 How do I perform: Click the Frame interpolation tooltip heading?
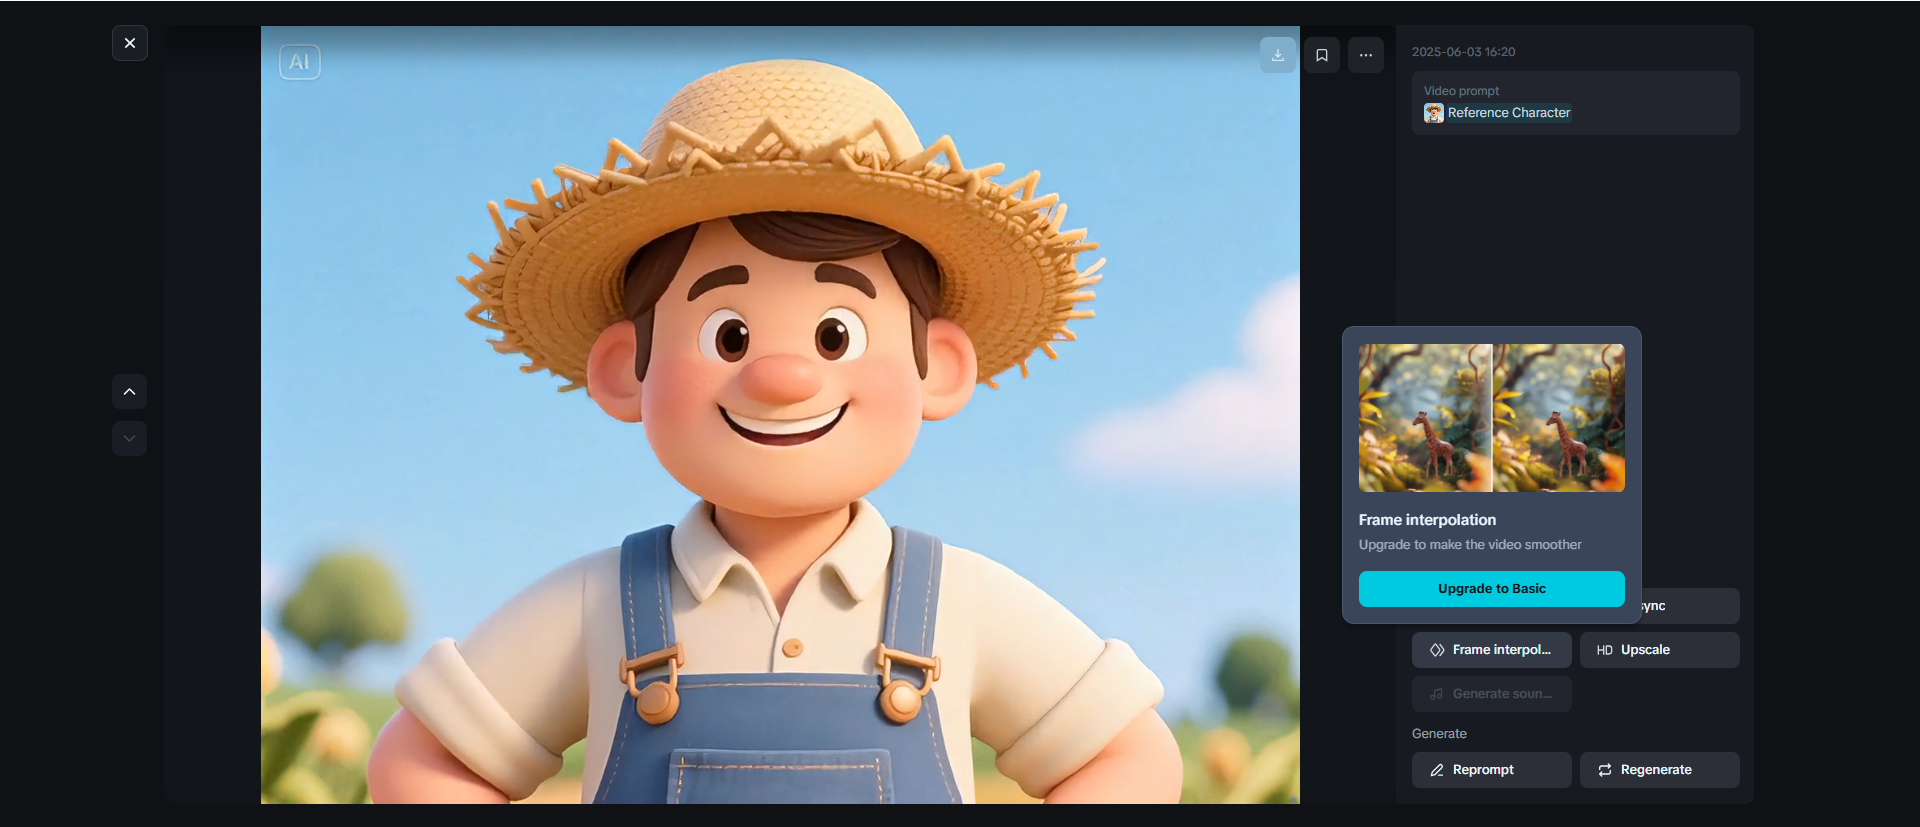point(1427,520)
